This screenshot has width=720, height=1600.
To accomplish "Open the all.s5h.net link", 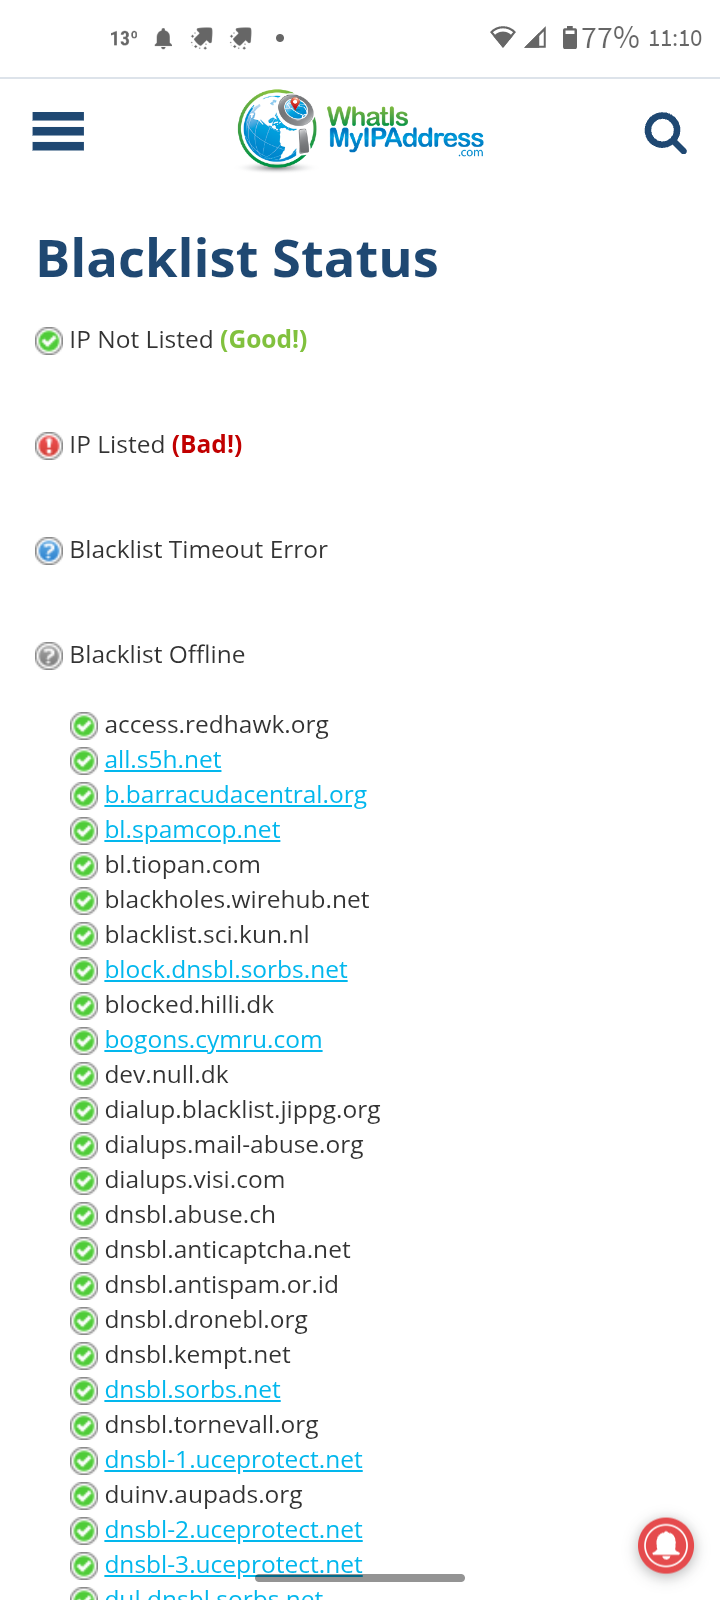I will coord(163,760).
